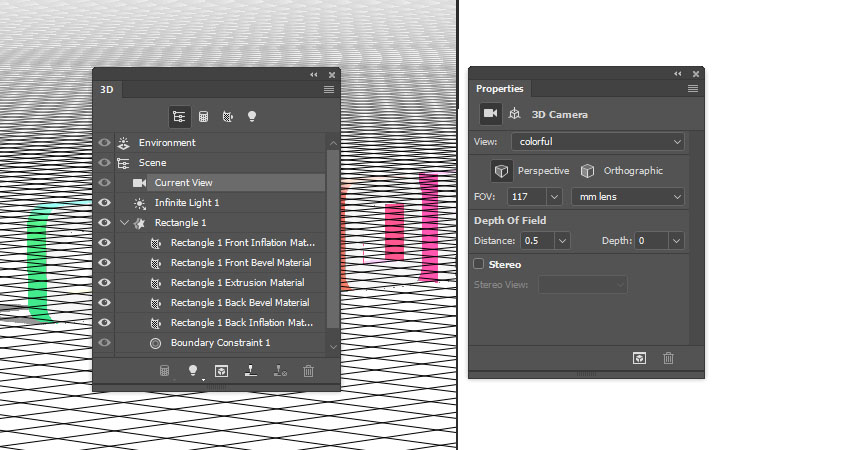This screenshot has width=850, height=450.
Task: Open the Depth value dropdown arrow
Action: click(676, 241)
